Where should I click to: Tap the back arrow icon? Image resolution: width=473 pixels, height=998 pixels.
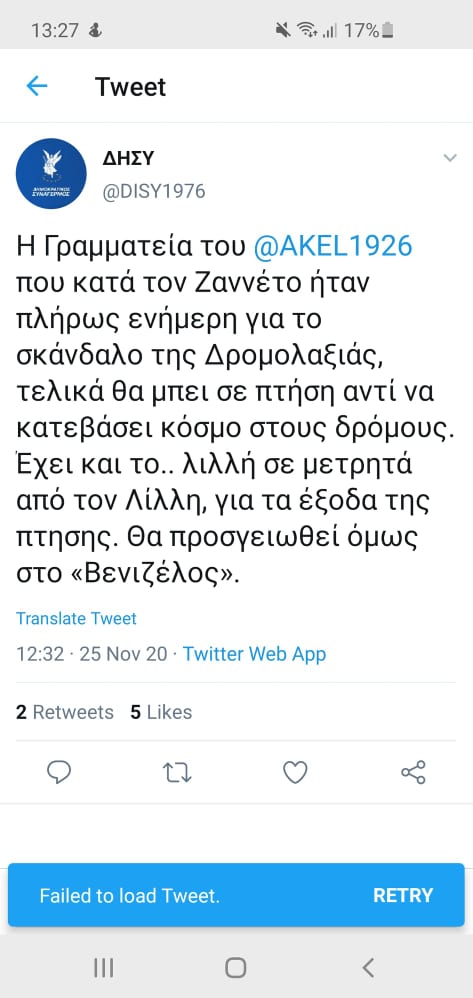[37, 86]
